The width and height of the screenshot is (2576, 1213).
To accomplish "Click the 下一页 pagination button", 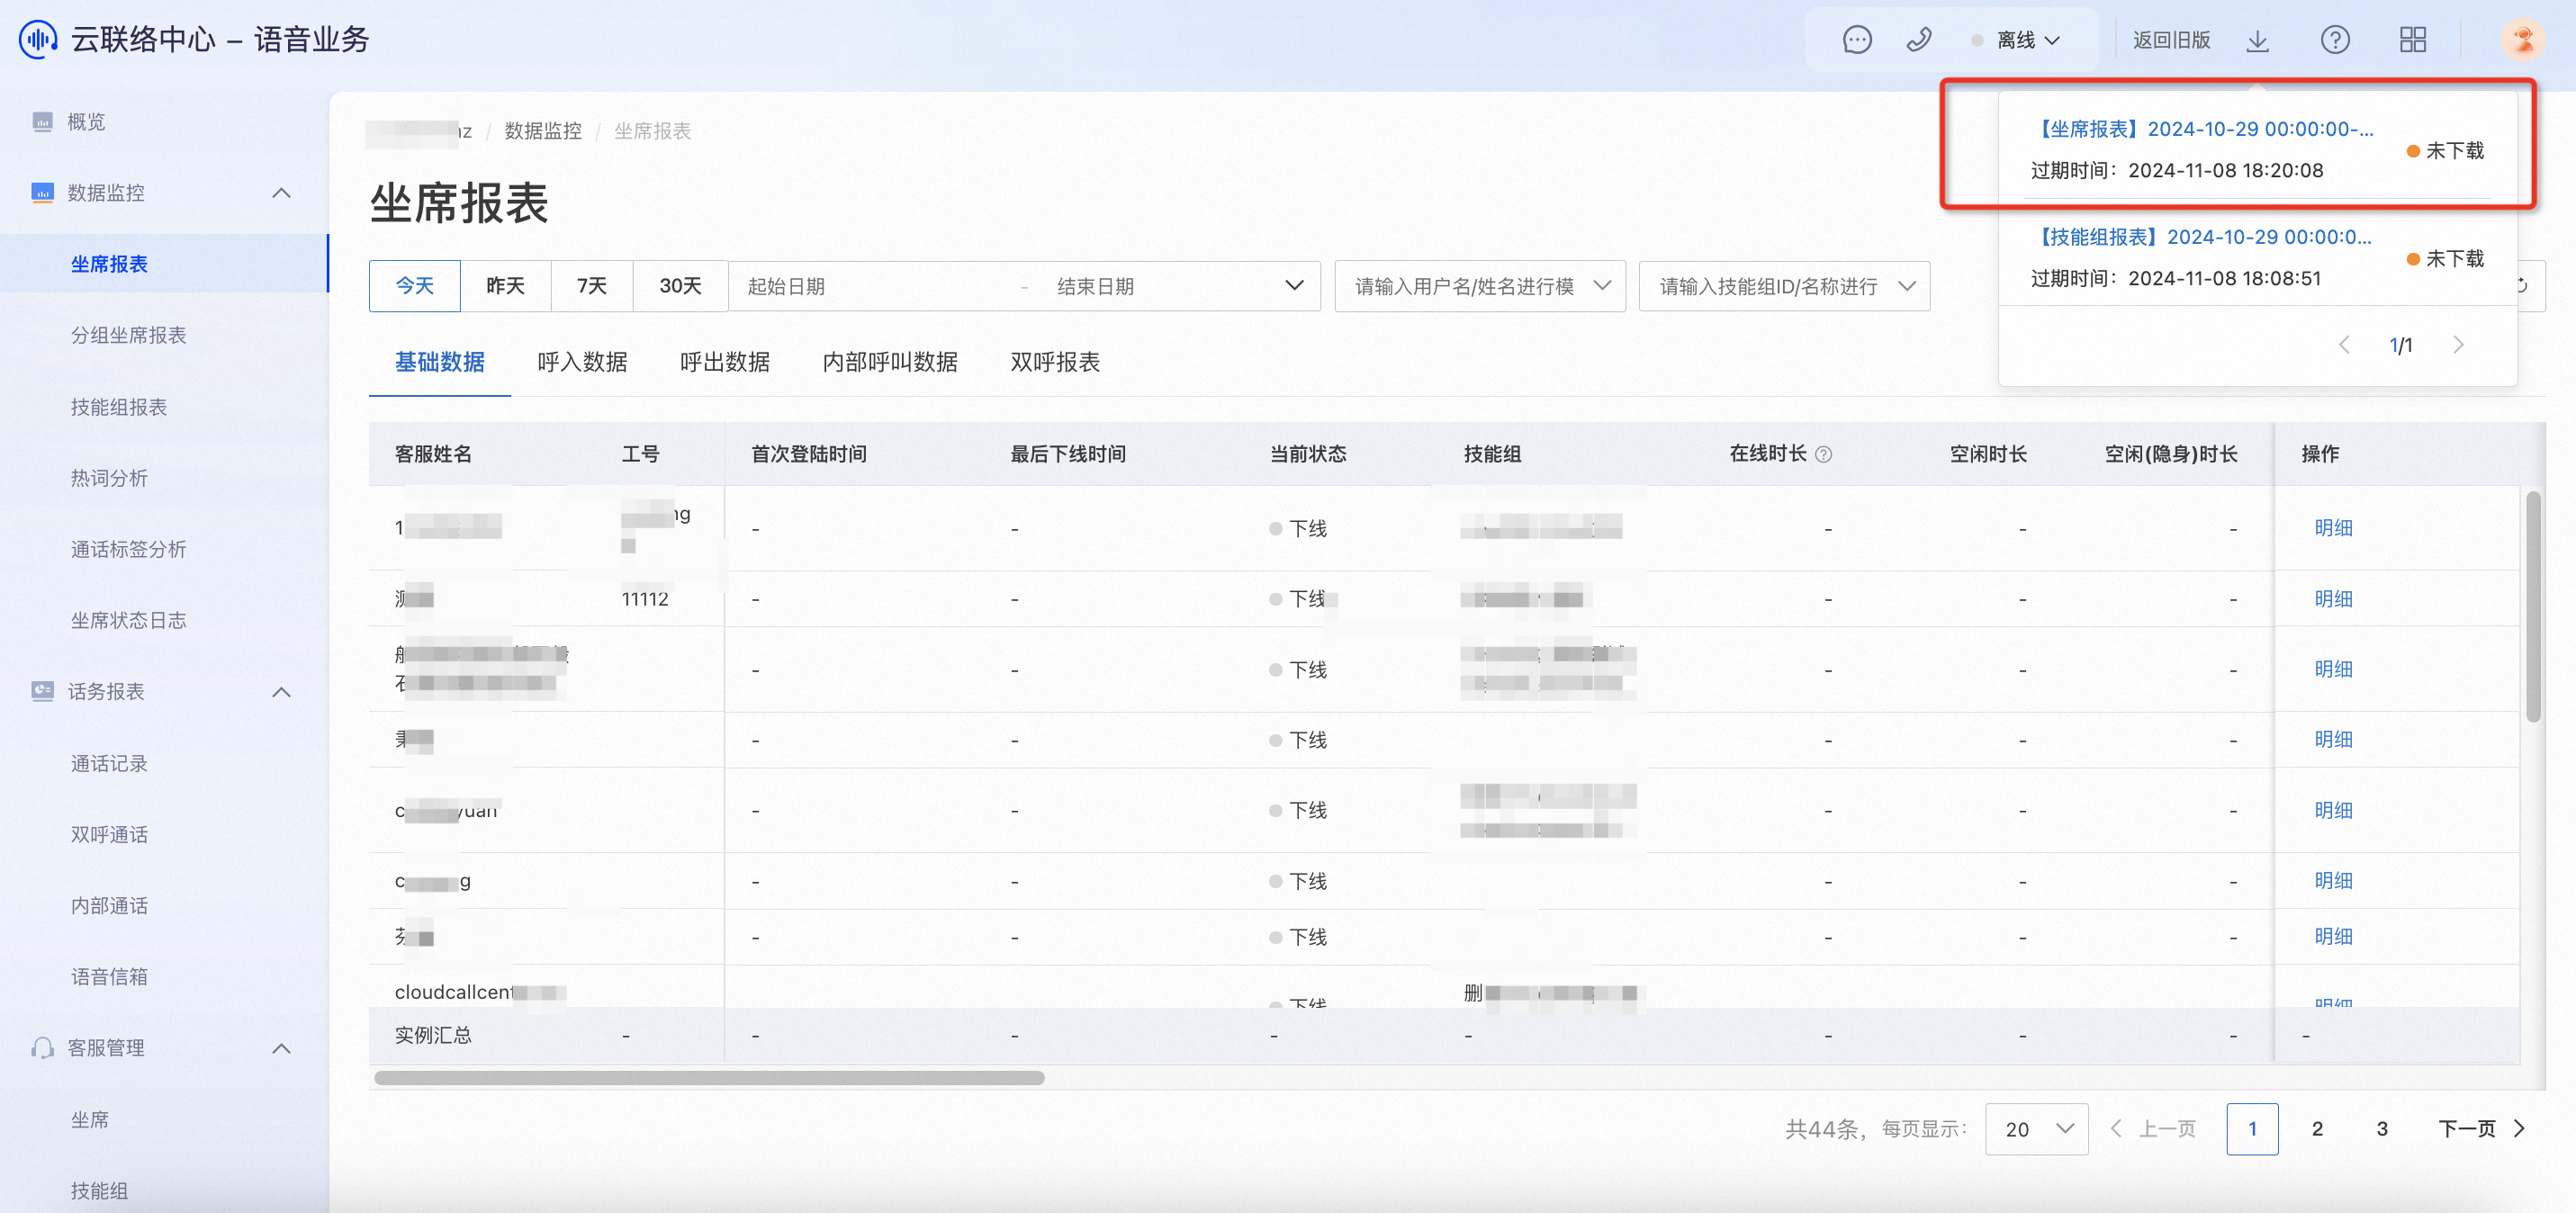I will pos(2482,1129).
